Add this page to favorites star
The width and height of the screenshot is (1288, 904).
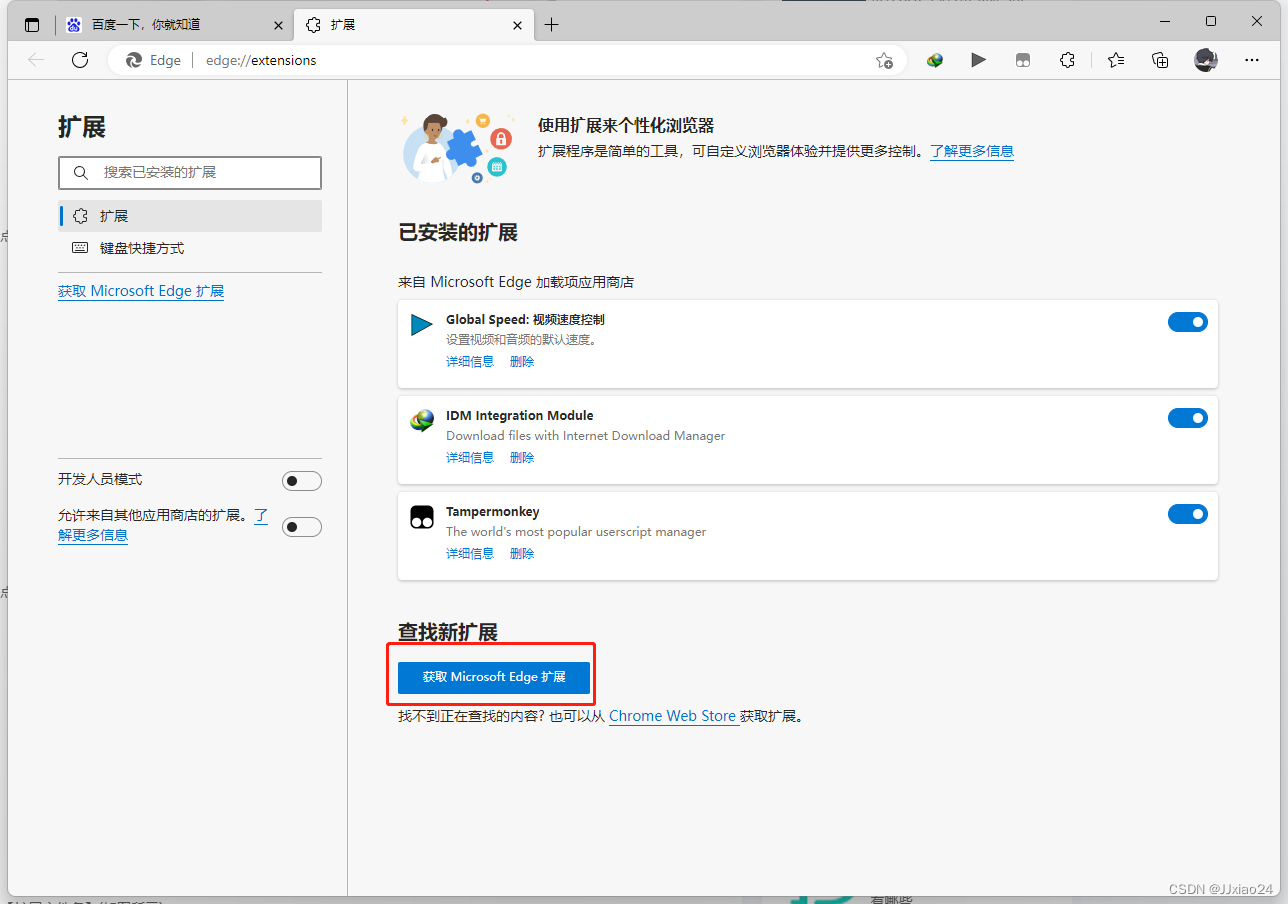(x=884, y=60)
